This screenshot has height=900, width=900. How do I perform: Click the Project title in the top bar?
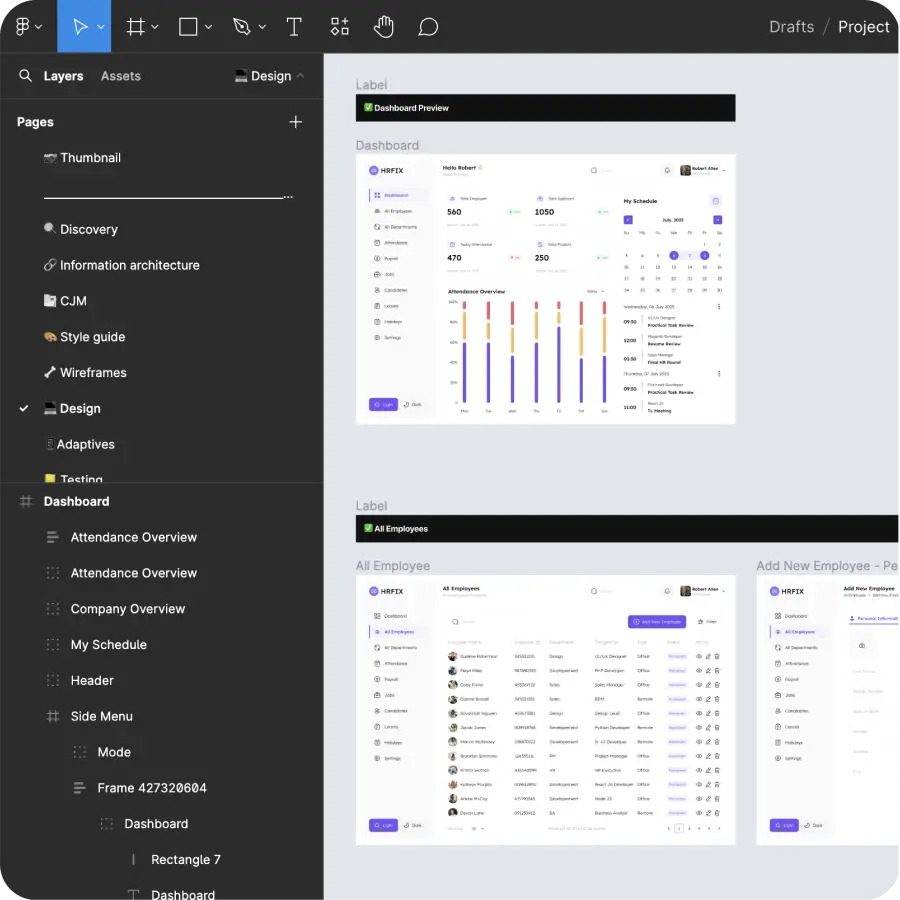tap(863, 26)
